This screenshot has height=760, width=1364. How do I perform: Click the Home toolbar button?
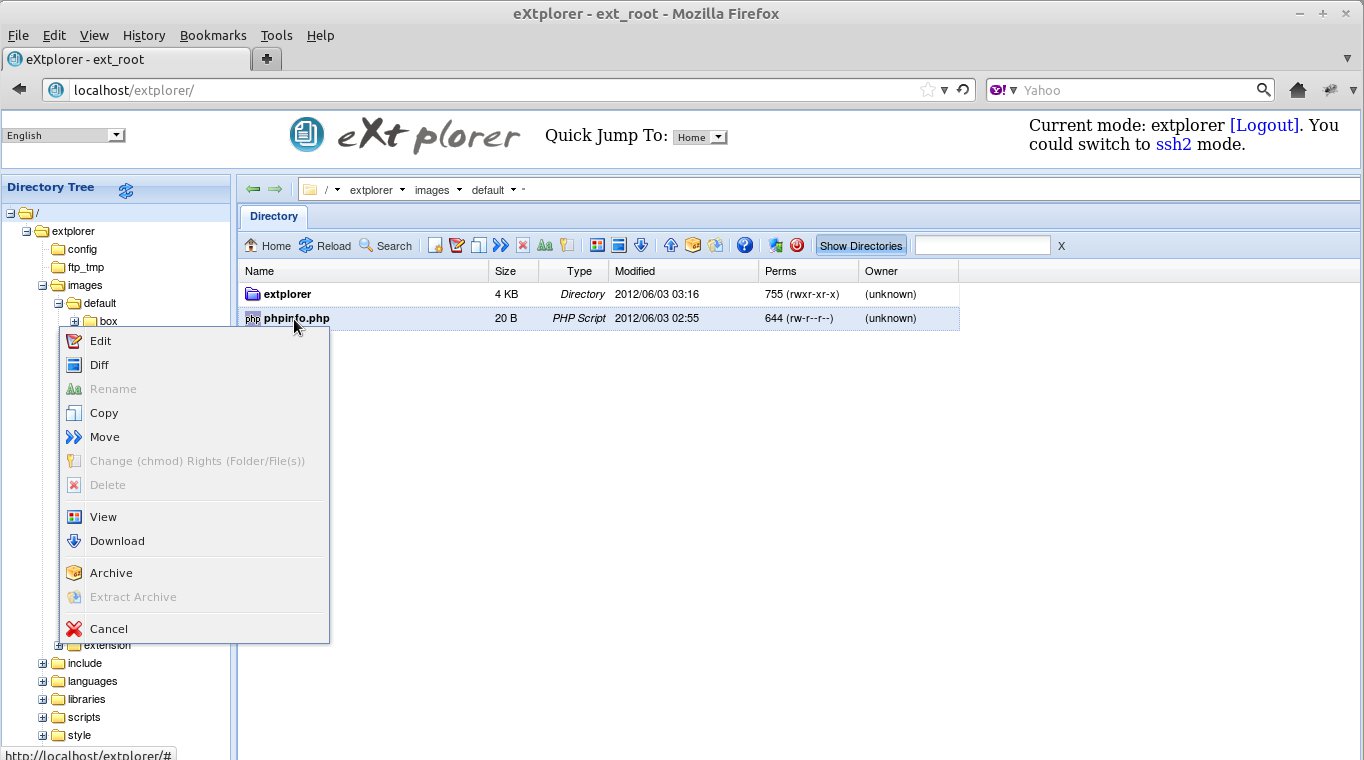coord(268,245)
